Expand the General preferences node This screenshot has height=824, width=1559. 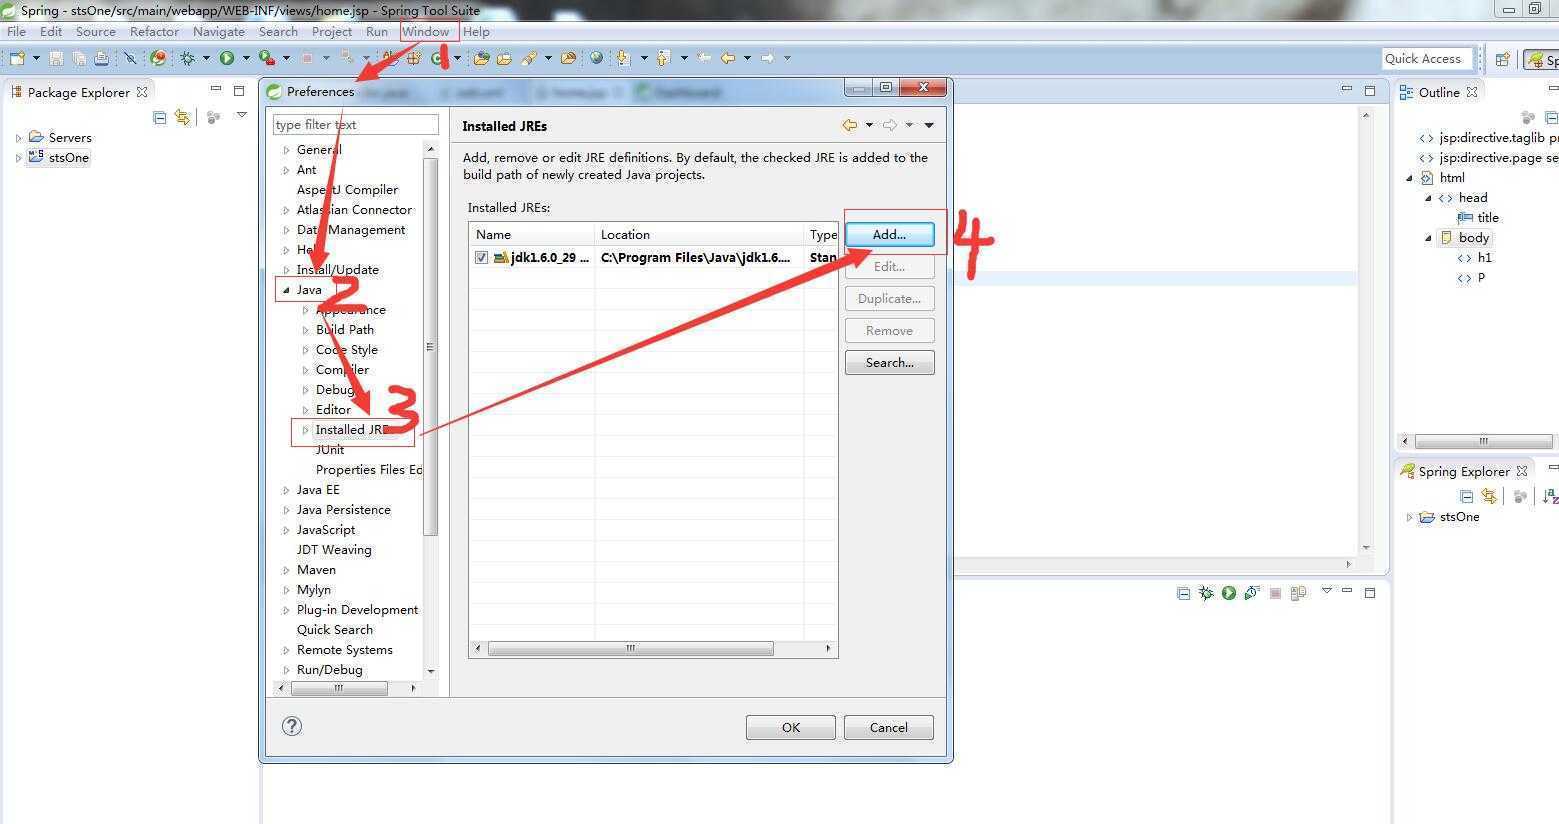point(286,150)
